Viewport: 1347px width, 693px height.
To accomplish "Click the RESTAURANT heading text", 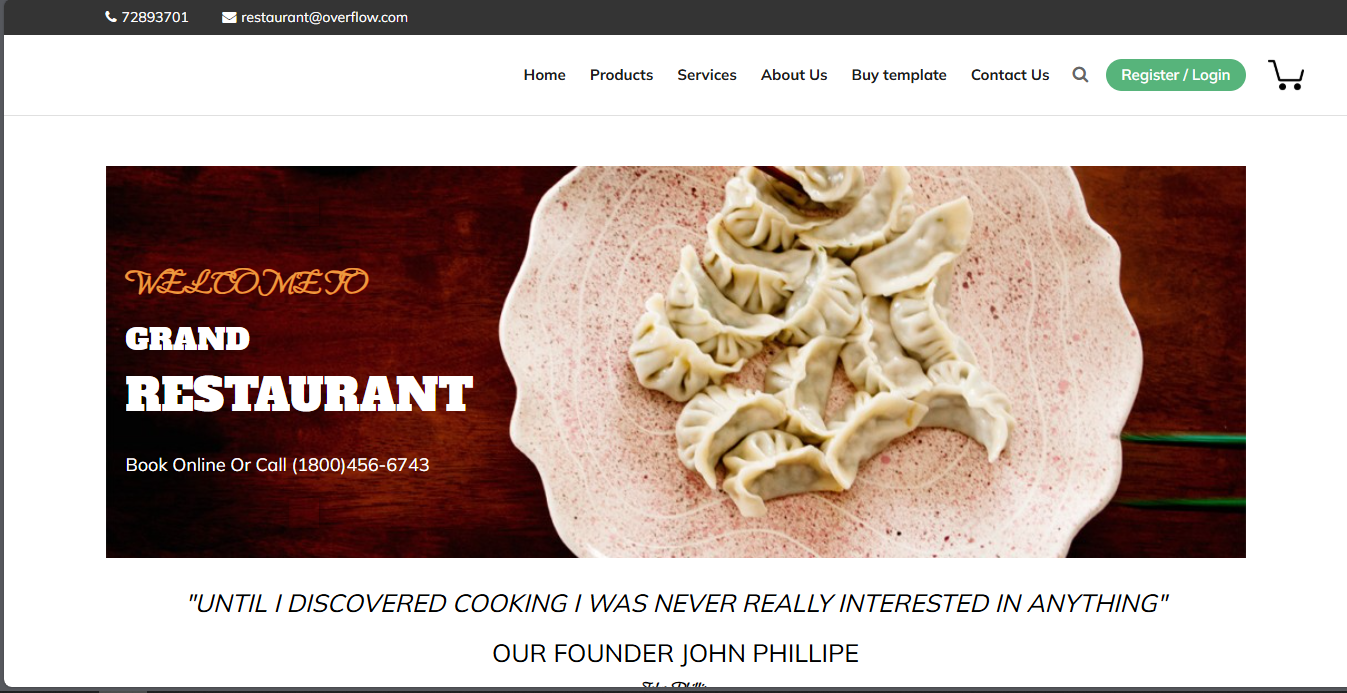I will click(x=299, y=394).
